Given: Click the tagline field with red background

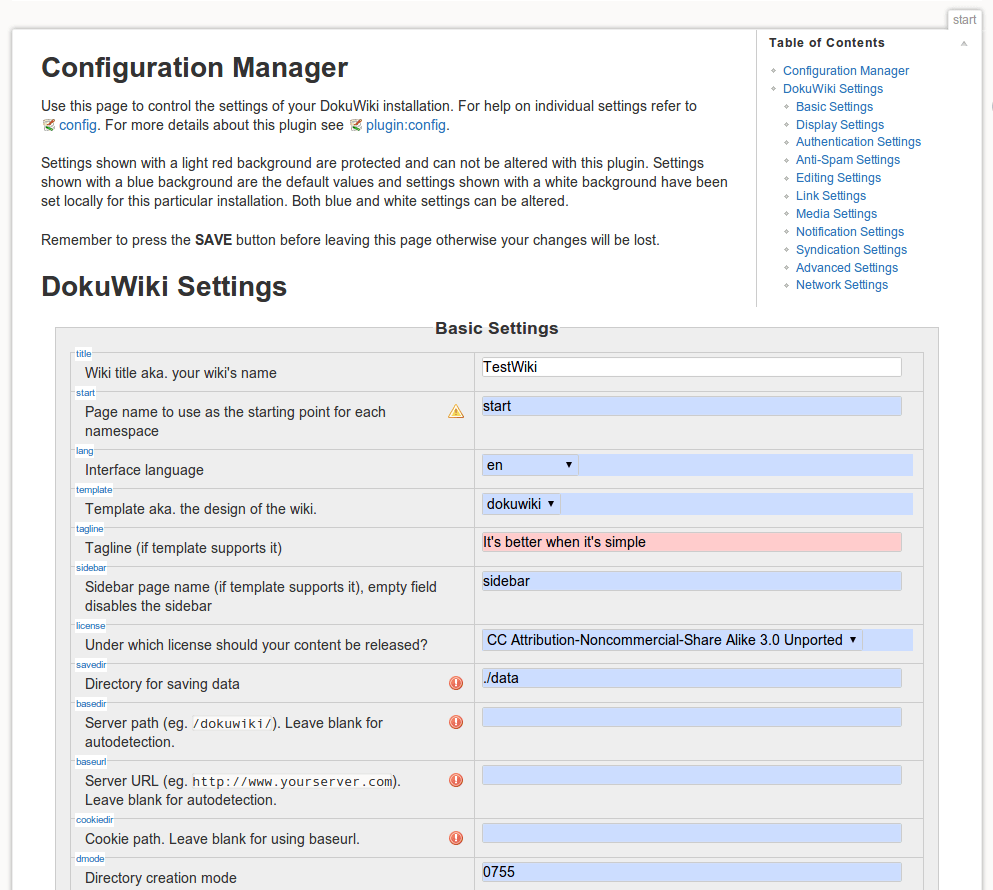Looking at the screenshot, I should coord(692,542).
